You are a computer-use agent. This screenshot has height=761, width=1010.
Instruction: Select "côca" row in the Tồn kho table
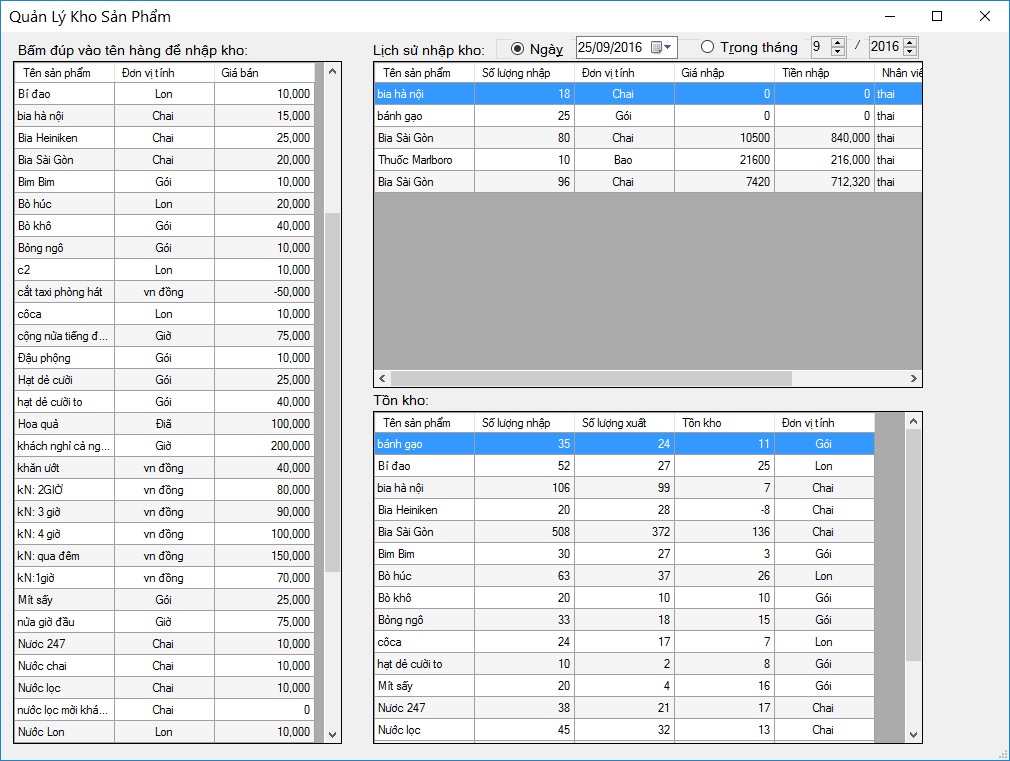pyautogui.click(x=624, y=642)
